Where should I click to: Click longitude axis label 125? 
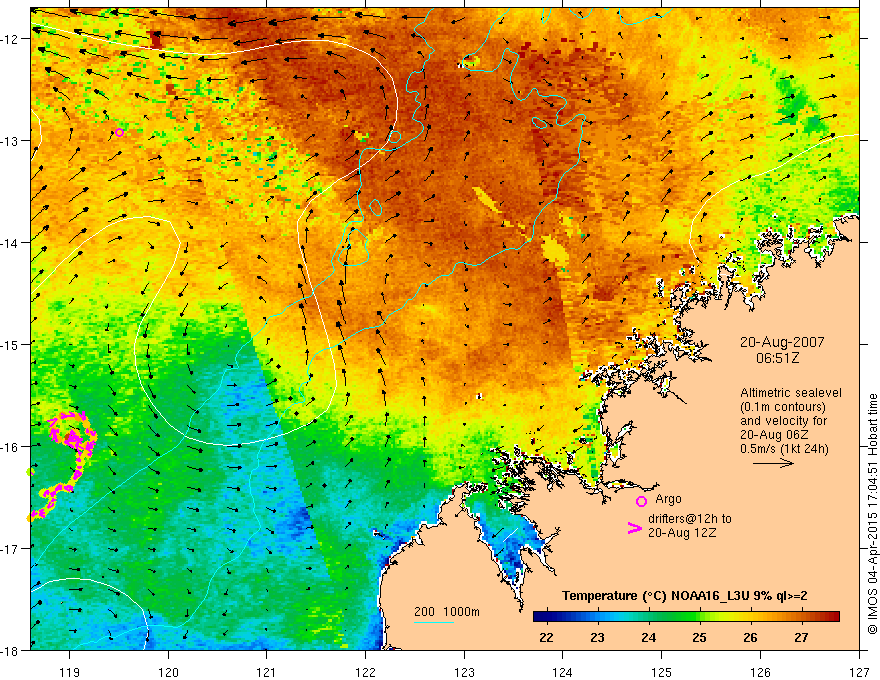[662, 672]
